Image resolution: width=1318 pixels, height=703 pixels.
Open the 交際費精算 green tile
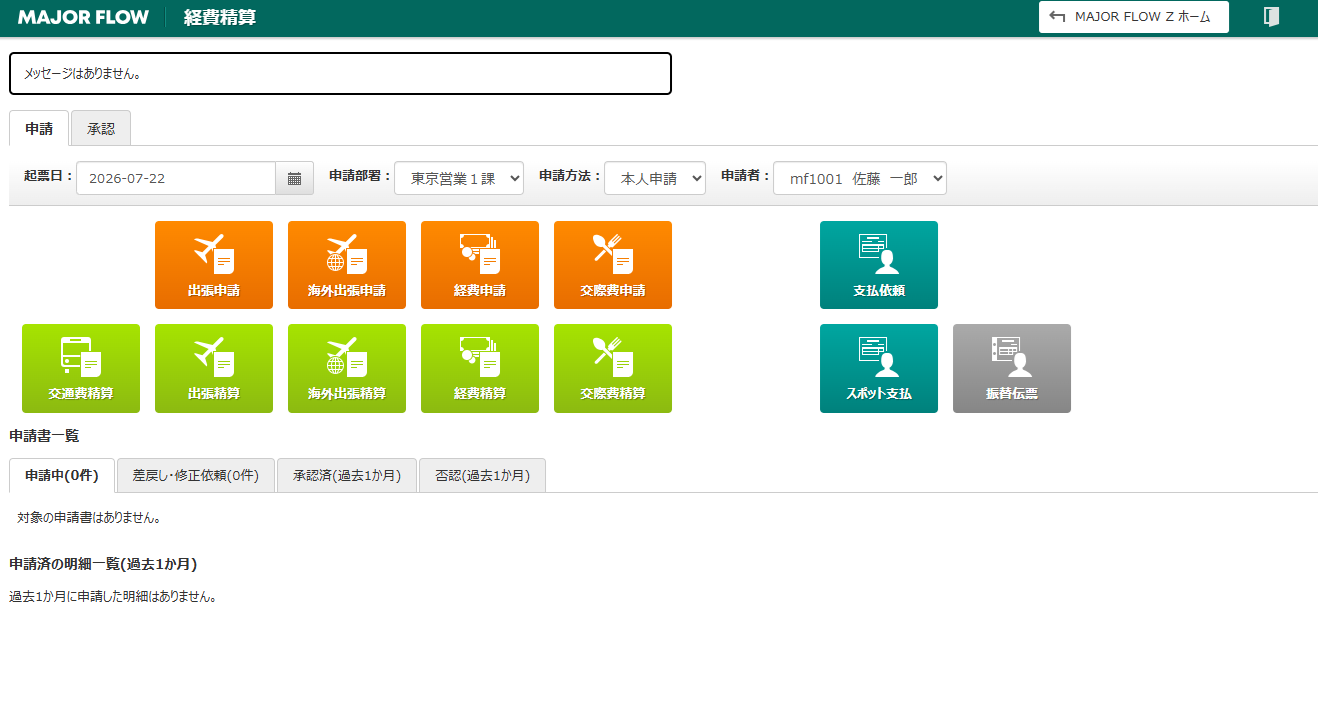pyautogui.click(x=613, y=368)
